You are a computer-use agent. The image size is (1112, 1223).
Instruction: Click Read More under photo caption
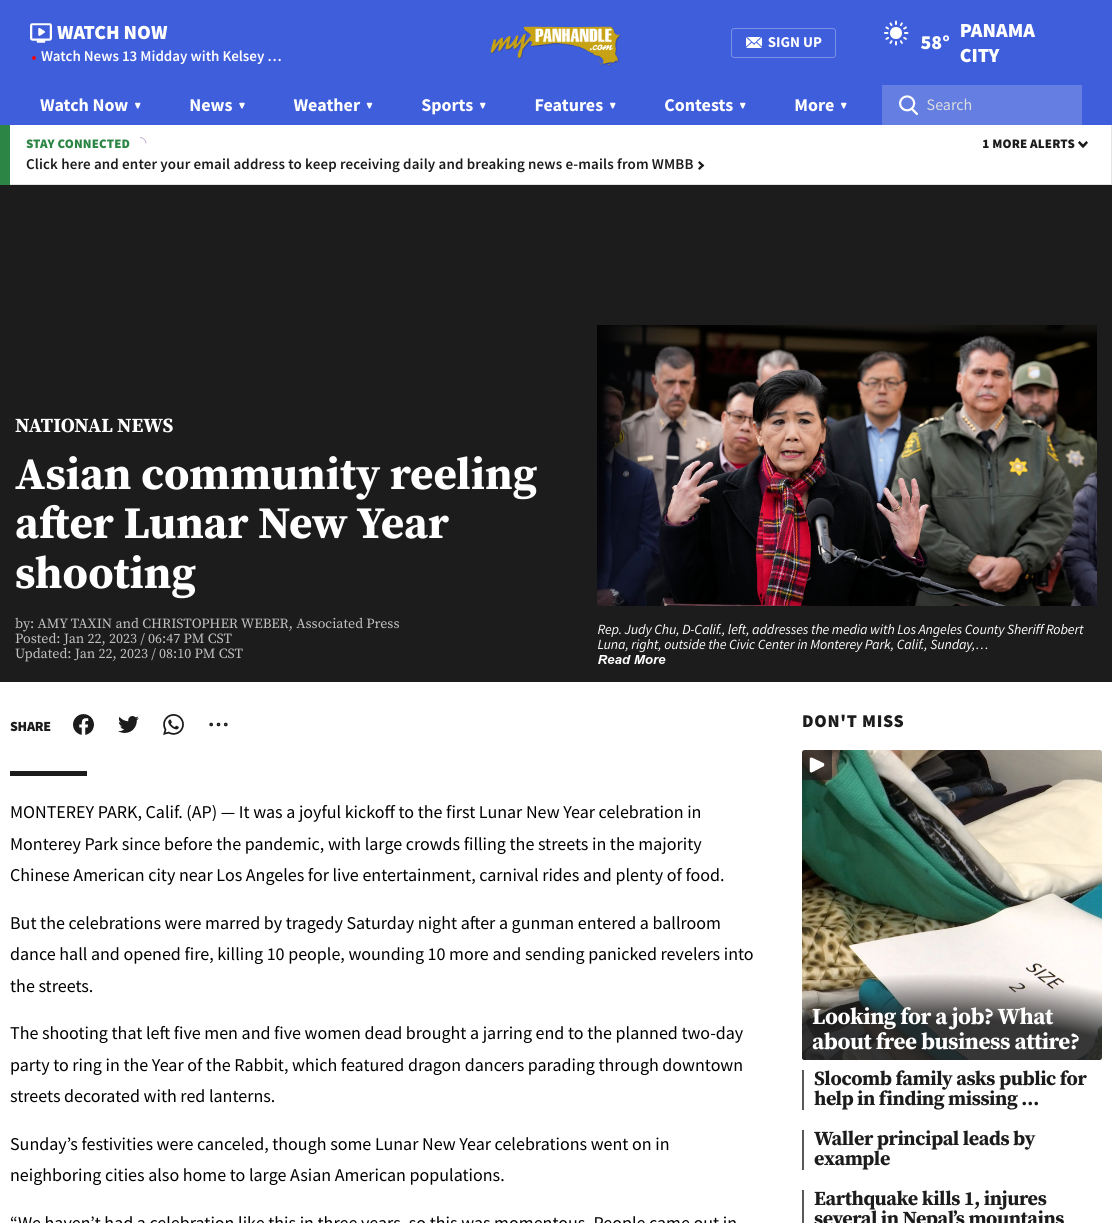[631, 660]
